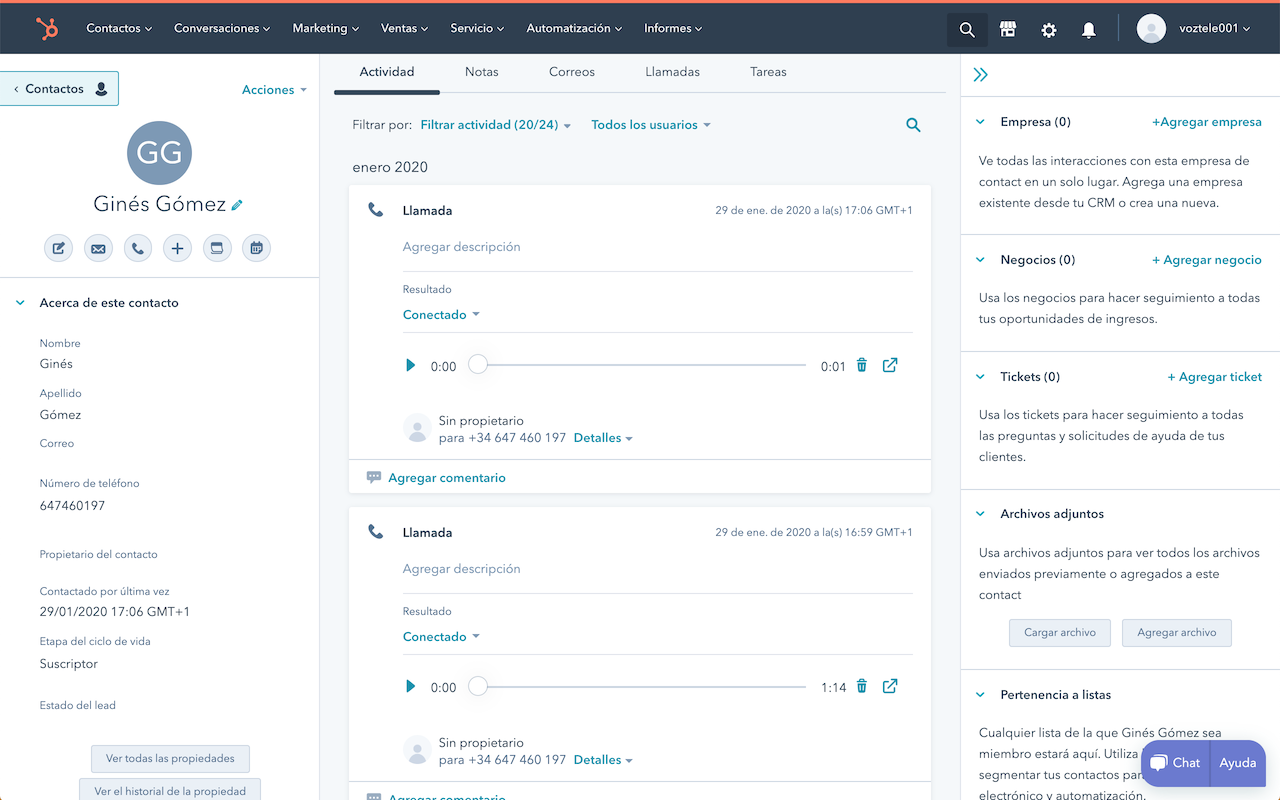
Task: Open the Servicio navigation menu
Action: [x=477, y=29]
